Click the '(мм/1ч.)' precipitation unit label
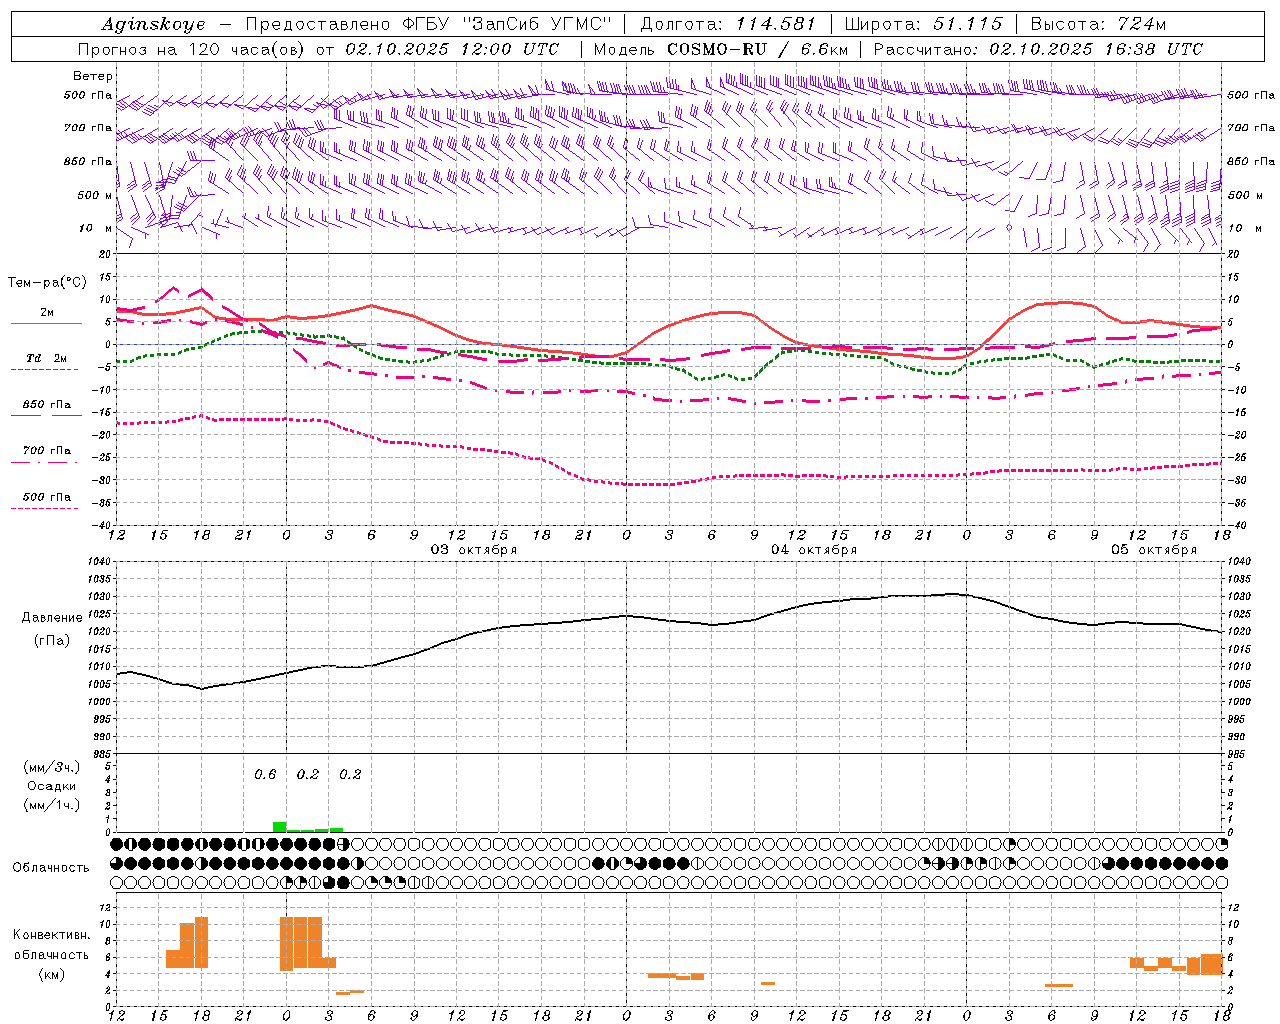1280x1024 pixels. pos(52,805)
